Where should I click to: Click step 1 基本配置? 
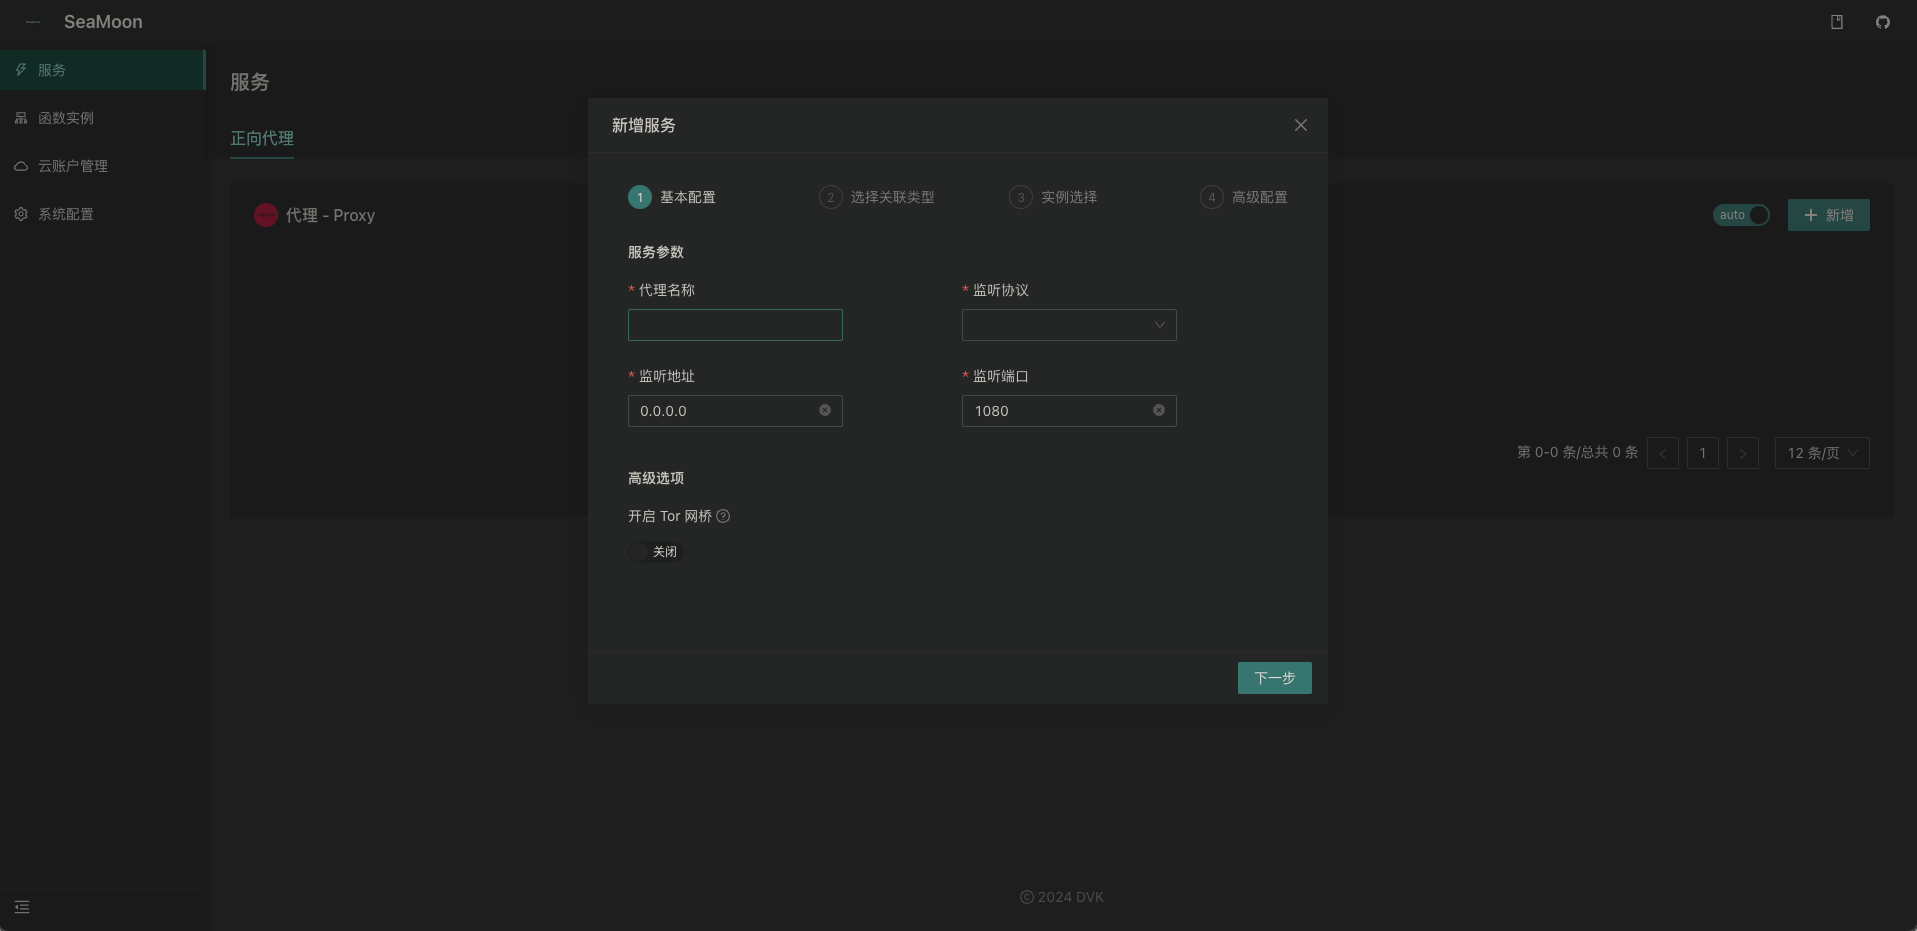pyautogui.click(x=672, y=197)
